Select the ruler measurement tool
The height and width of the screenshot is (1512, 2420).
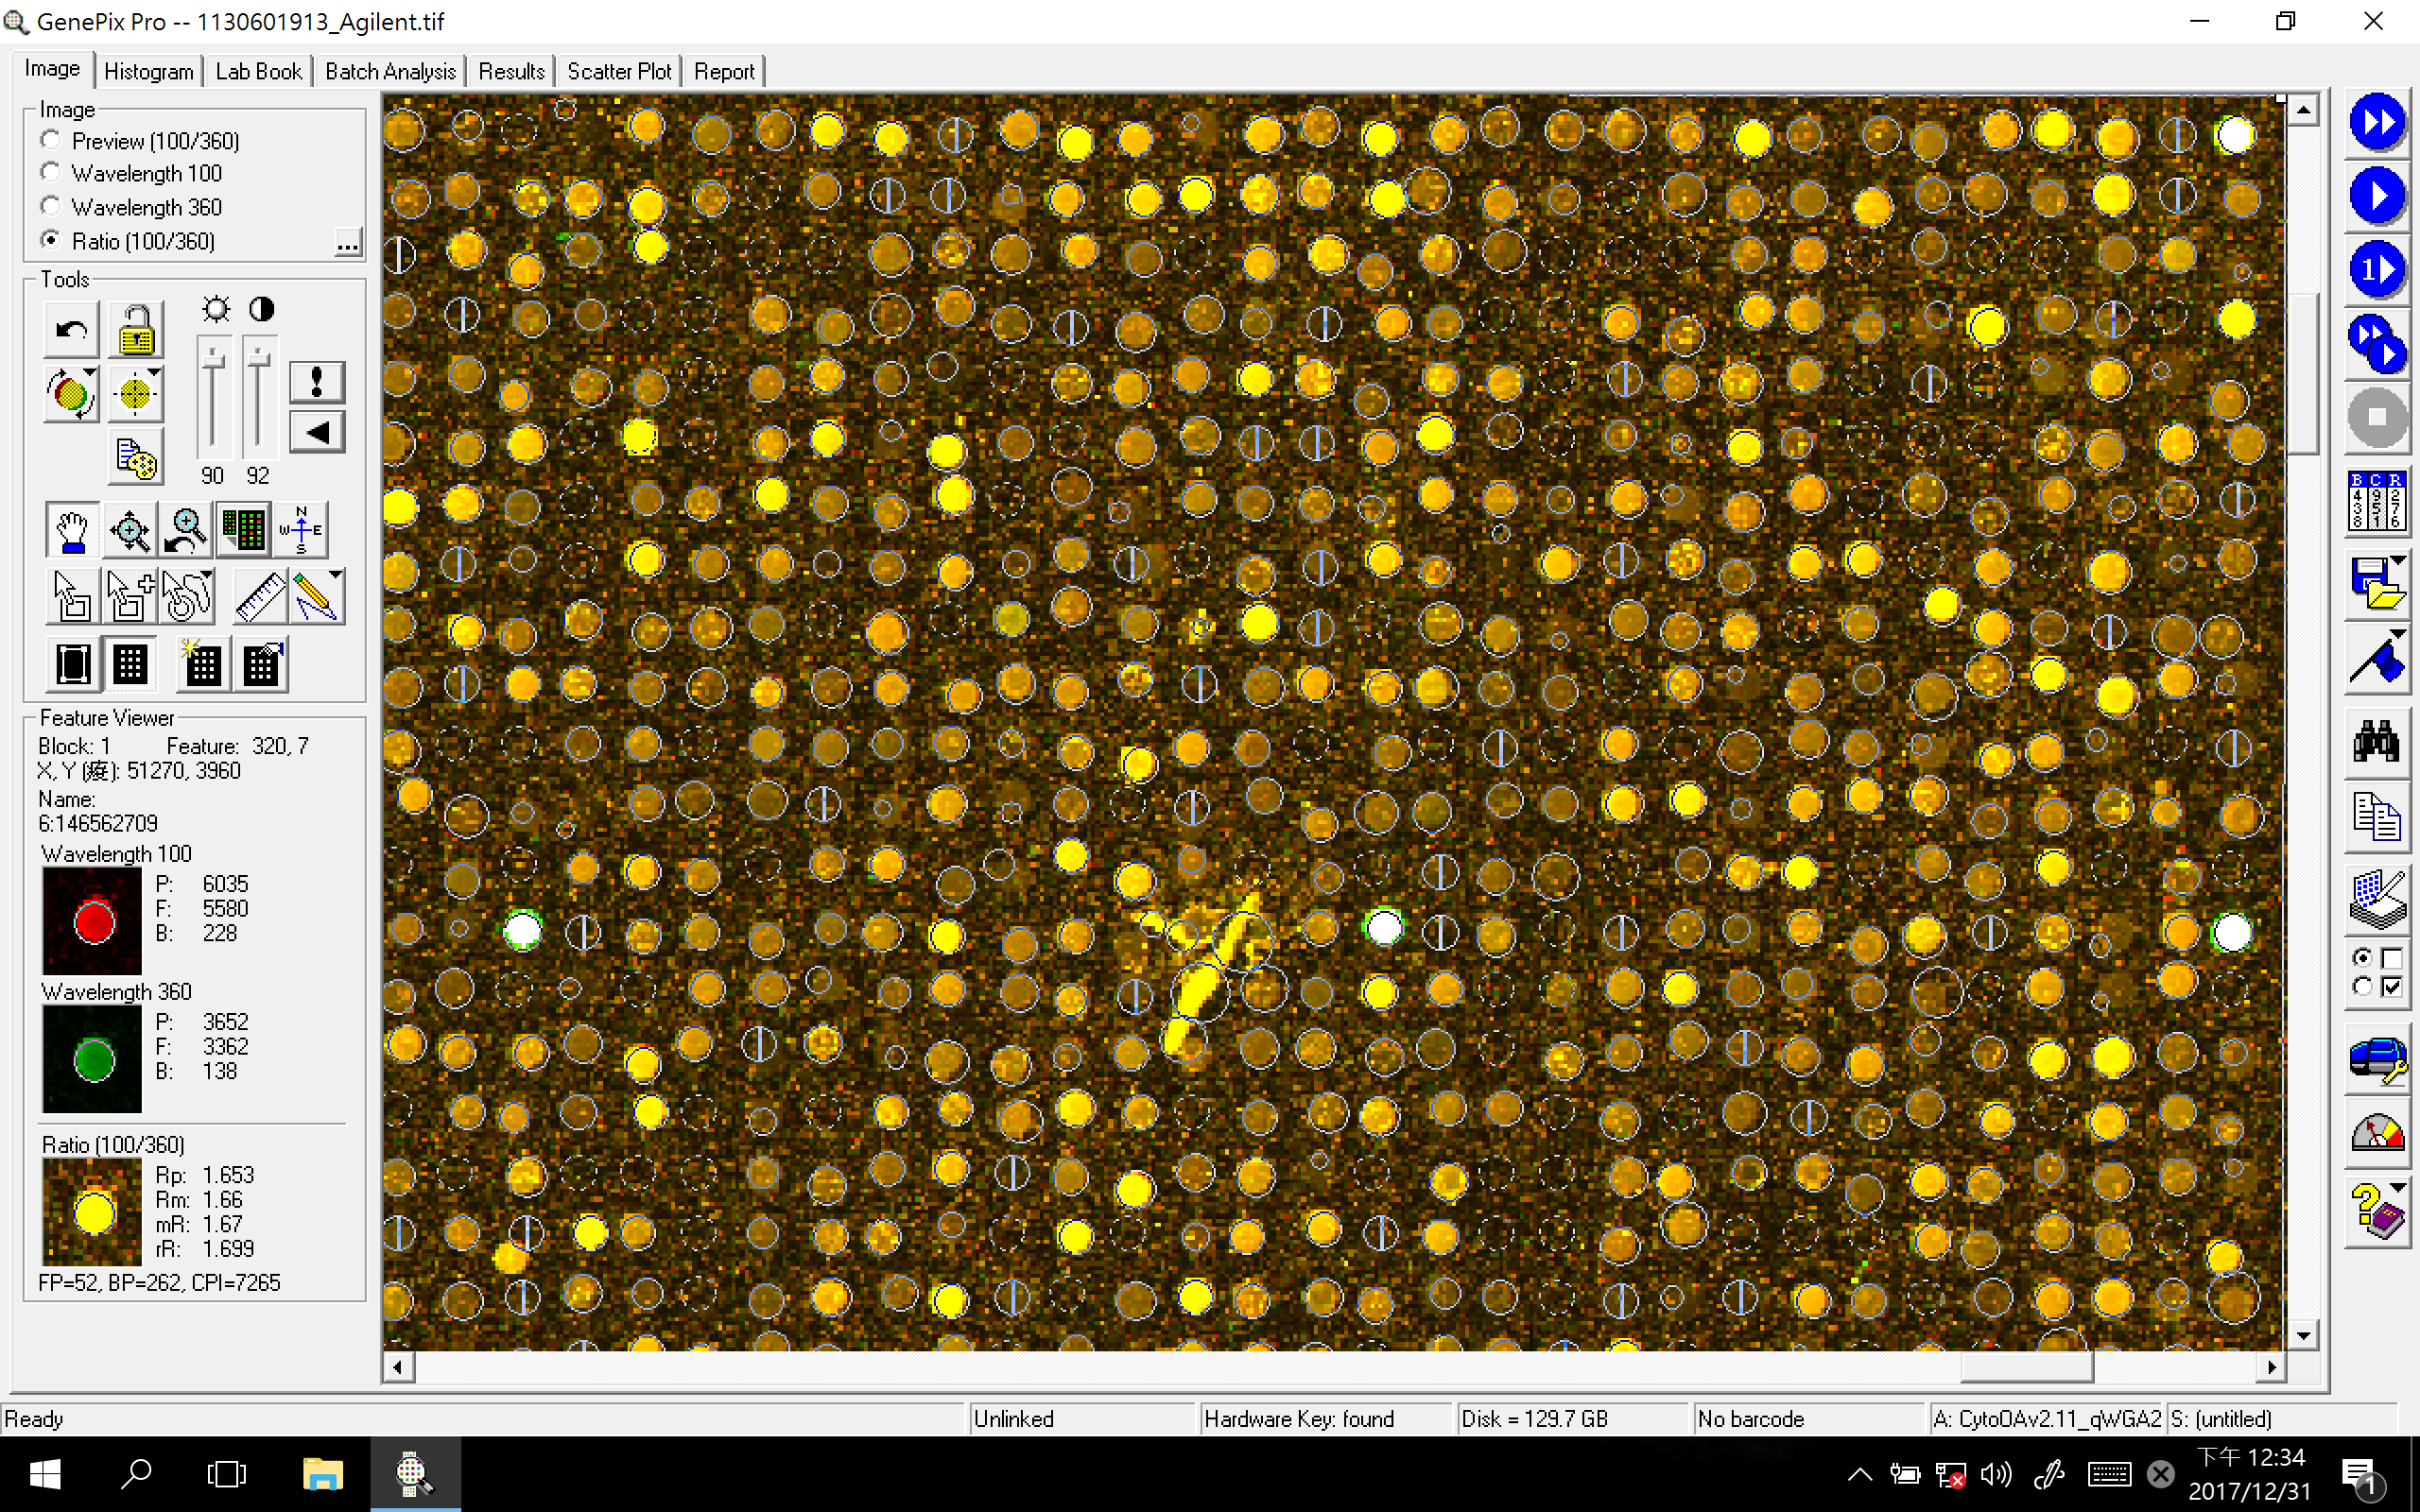coord(259,596)
